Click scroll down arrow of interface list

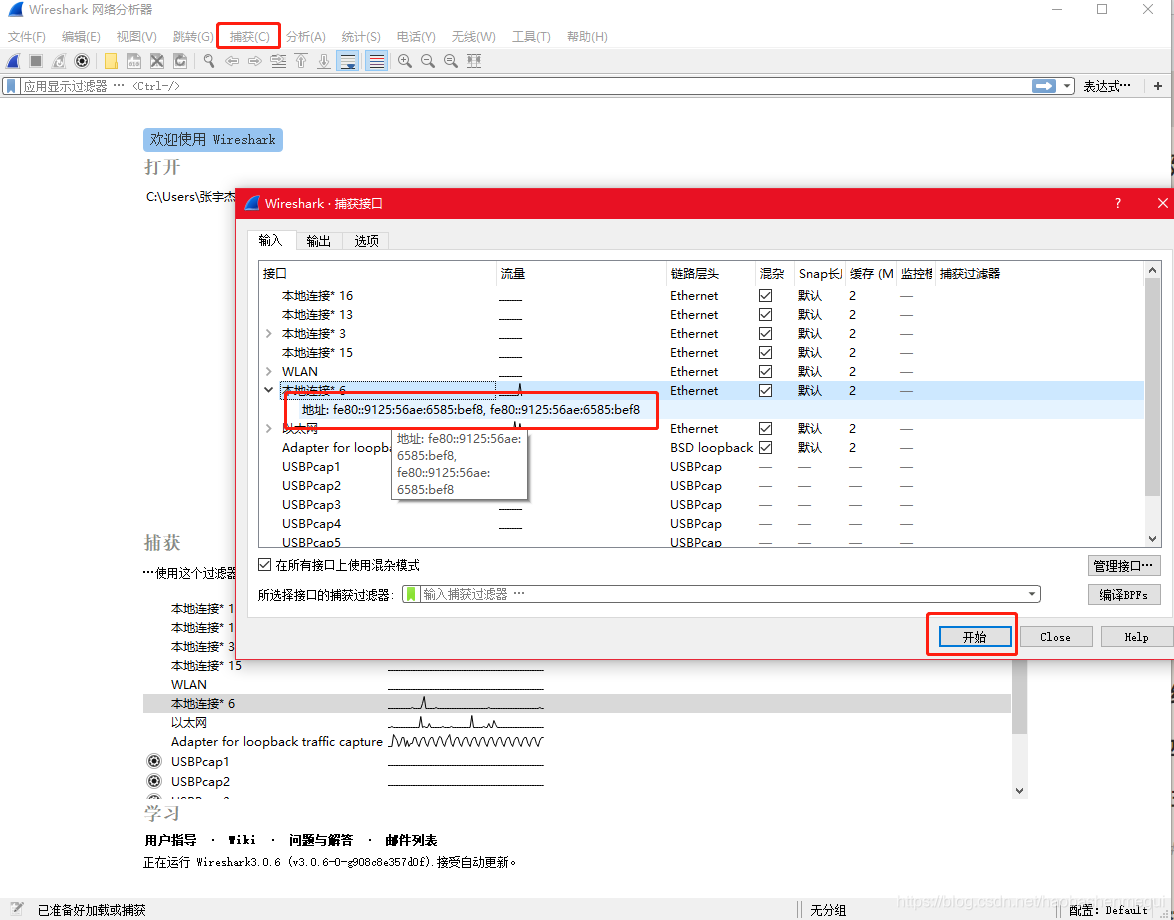pos(1152,539)
